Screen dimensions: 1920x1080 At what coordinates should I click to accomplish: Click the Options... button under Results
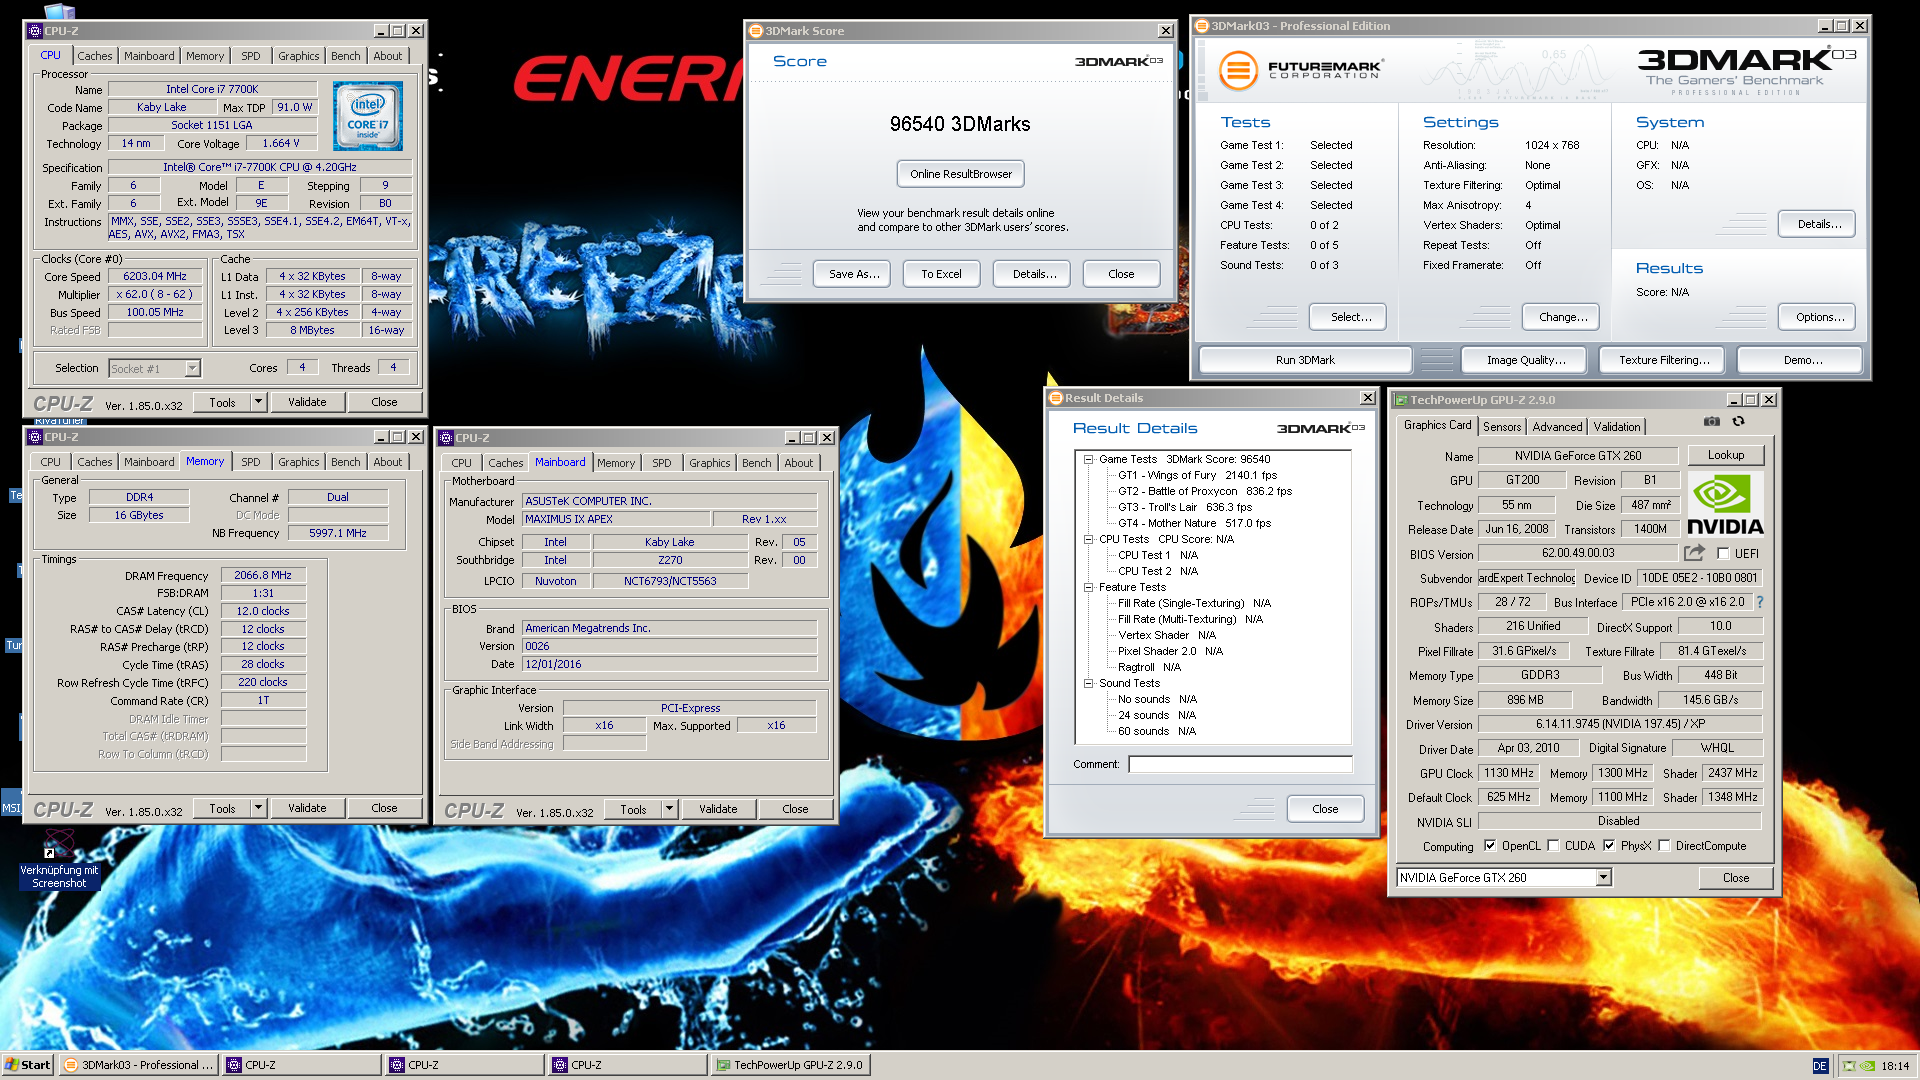1819,317
